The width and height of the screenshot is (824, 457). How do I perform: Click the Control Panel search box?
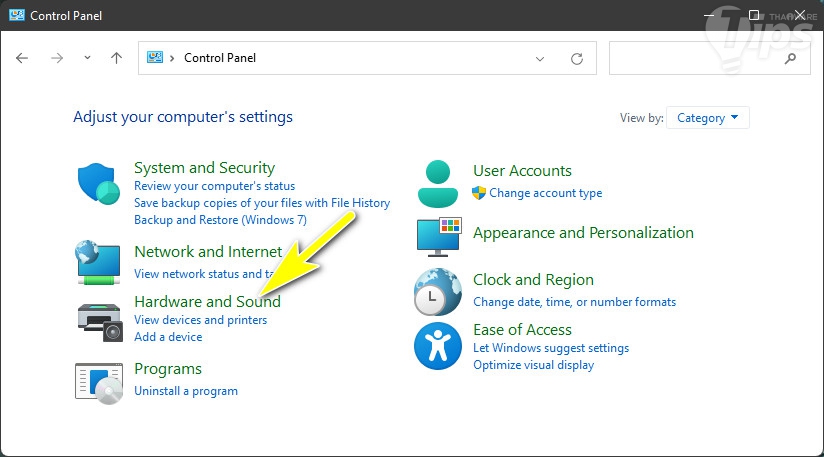coord(696,59)
